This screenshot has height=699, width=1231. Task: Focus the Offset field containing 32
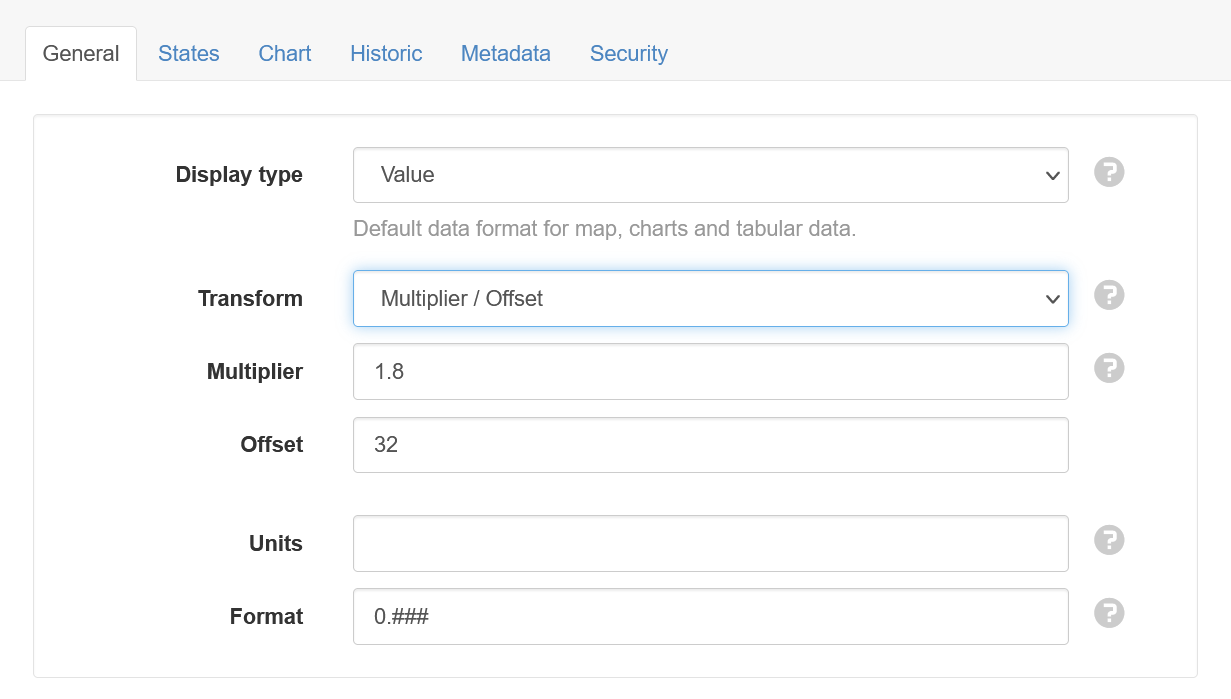pyautogui.click(x=710, y=445)
